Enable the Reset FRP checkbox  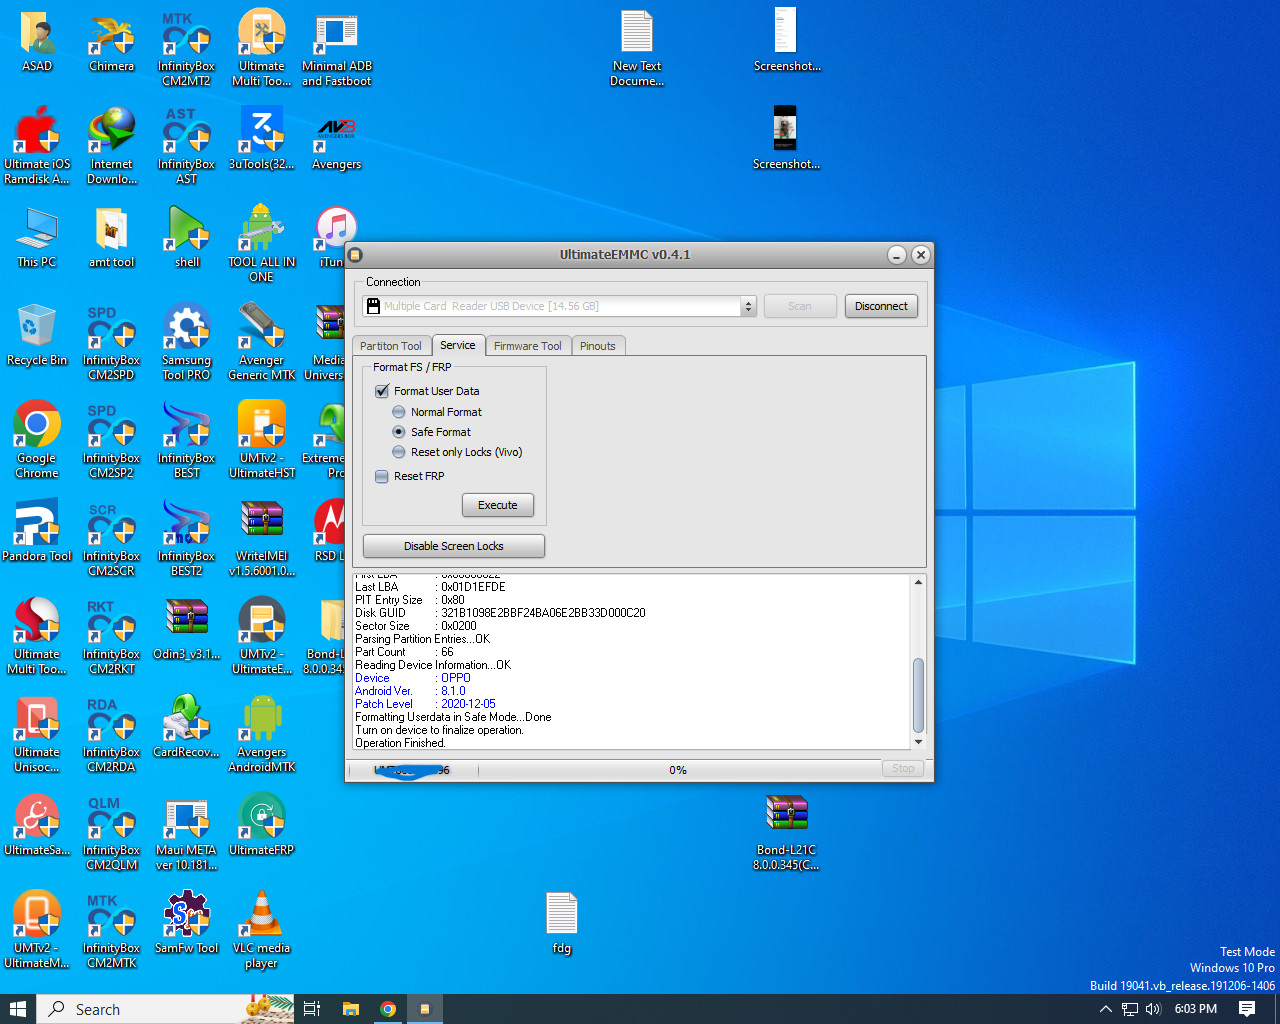click(x=382, y=476)
